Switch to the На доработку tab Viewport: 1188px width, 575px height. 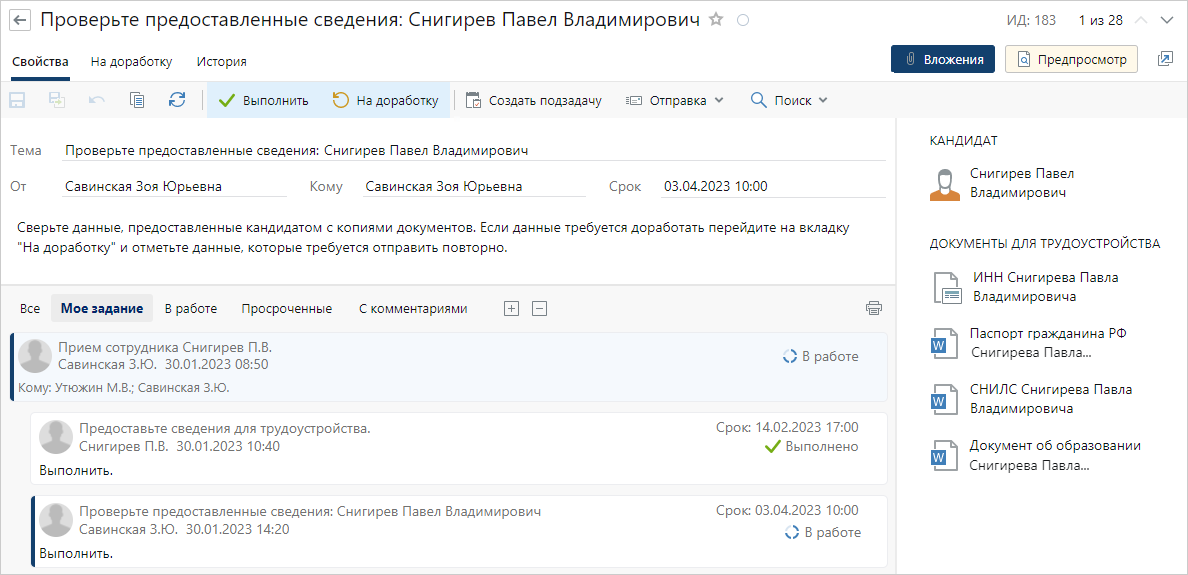pos(131,61)
